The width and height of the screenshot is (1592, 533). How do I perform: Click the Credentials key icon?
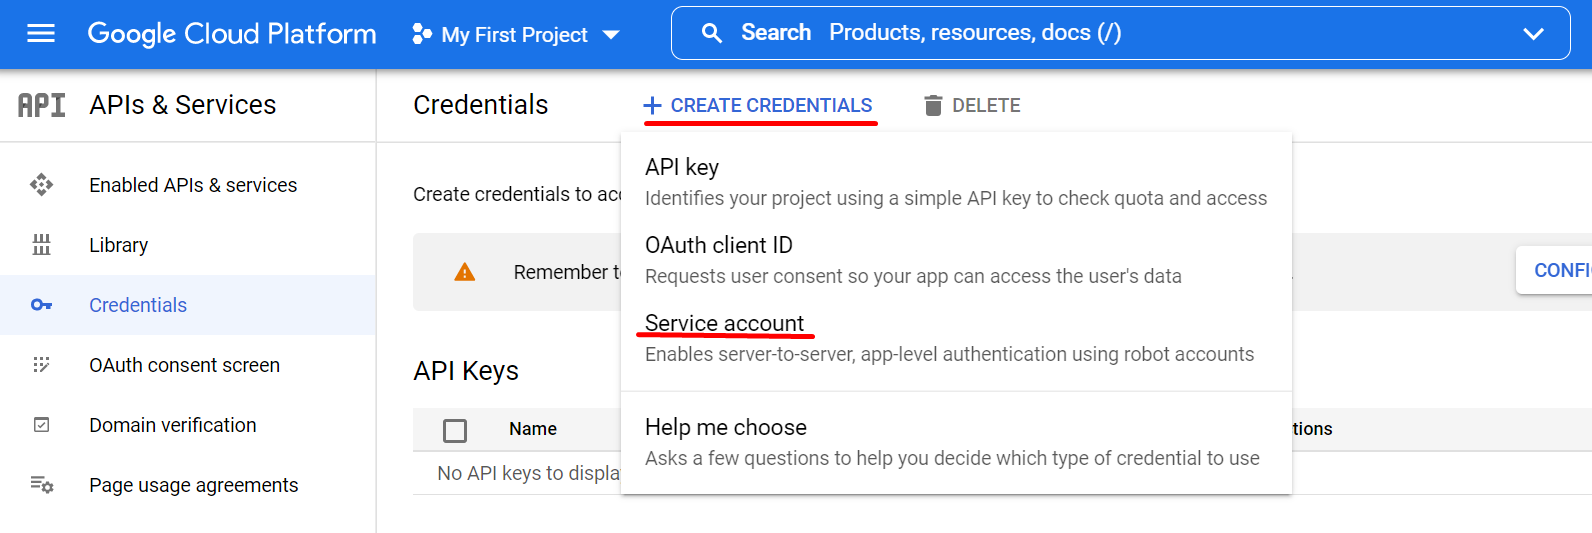41,305
